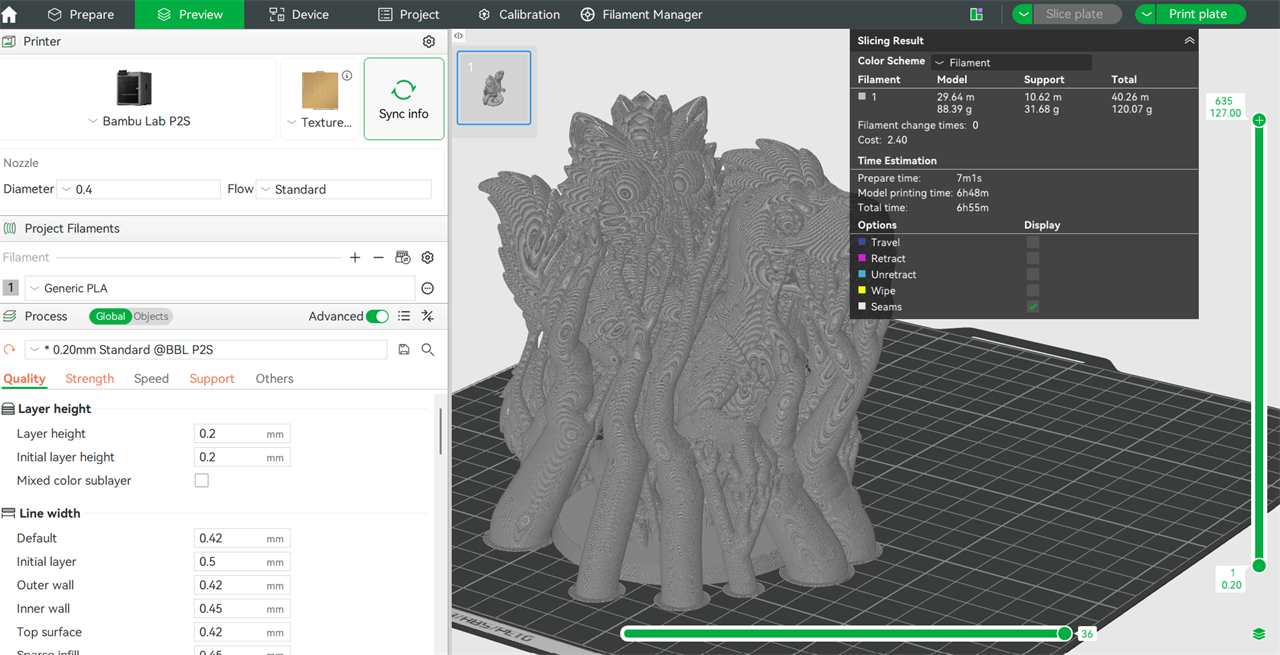Viewport: 1280px width, 655px height.
Task: Switch to Prepare tab
Action: [80, 14]
